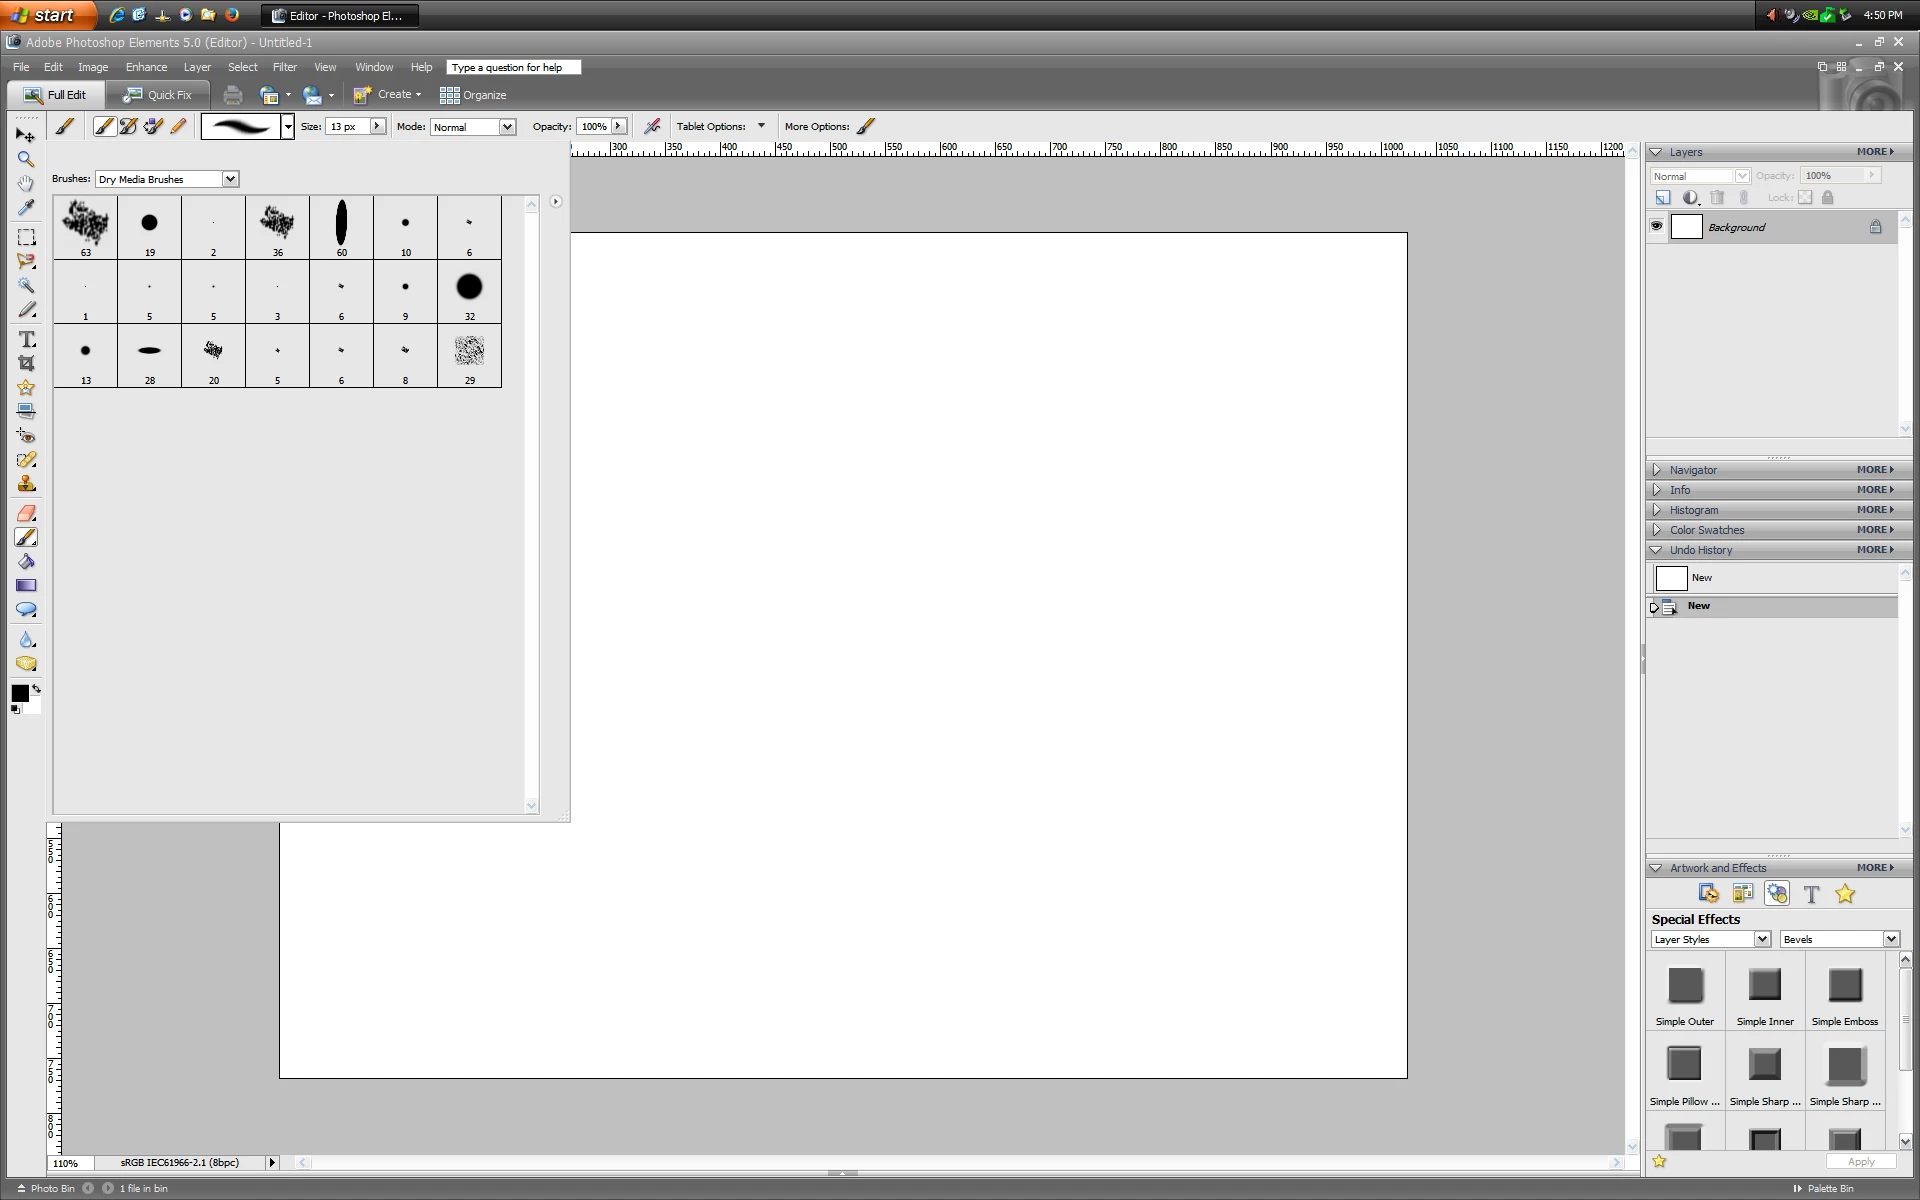The height and width of the screenshot is (1200, 1920).
Task: Select the Eyedropper tool
Action: tap(26, 208)
